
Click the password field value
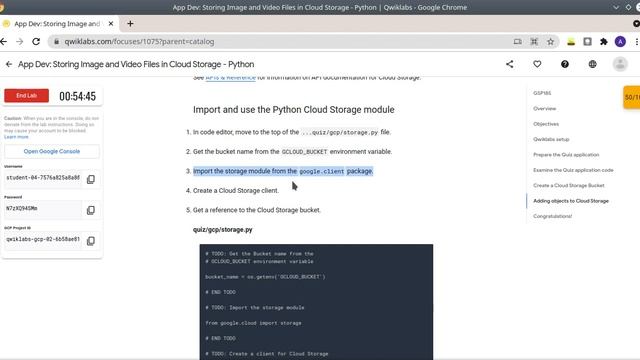(x=43, y=209)
